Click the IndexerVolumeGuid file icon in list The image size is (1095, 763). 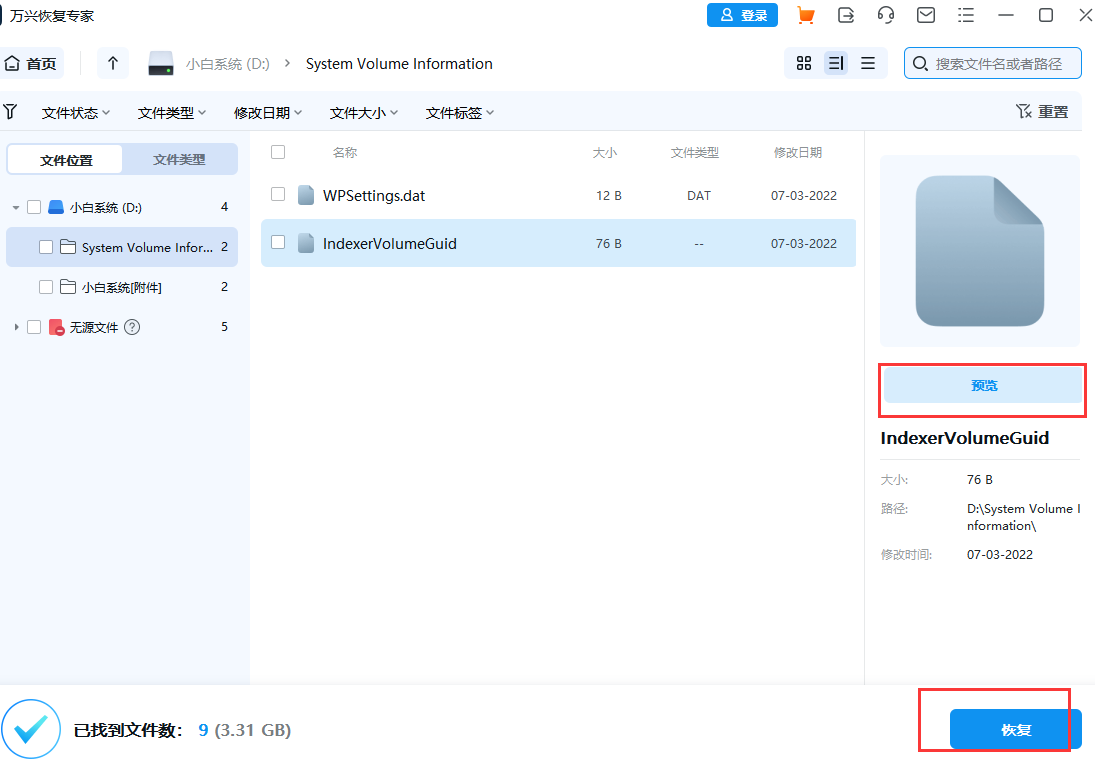pos(306,244)
